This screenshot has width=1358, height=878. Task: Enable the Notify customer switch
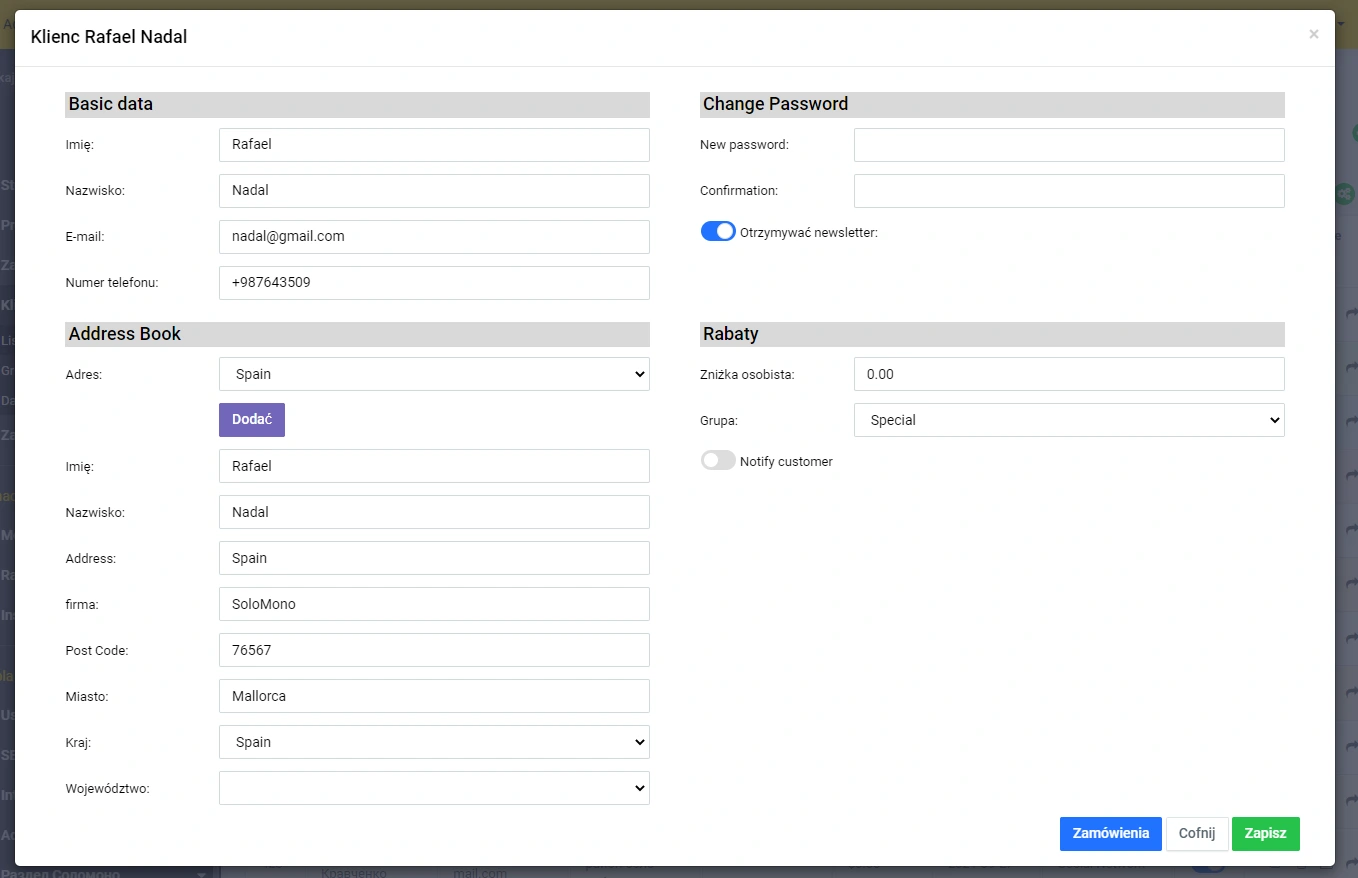(718, 461)
